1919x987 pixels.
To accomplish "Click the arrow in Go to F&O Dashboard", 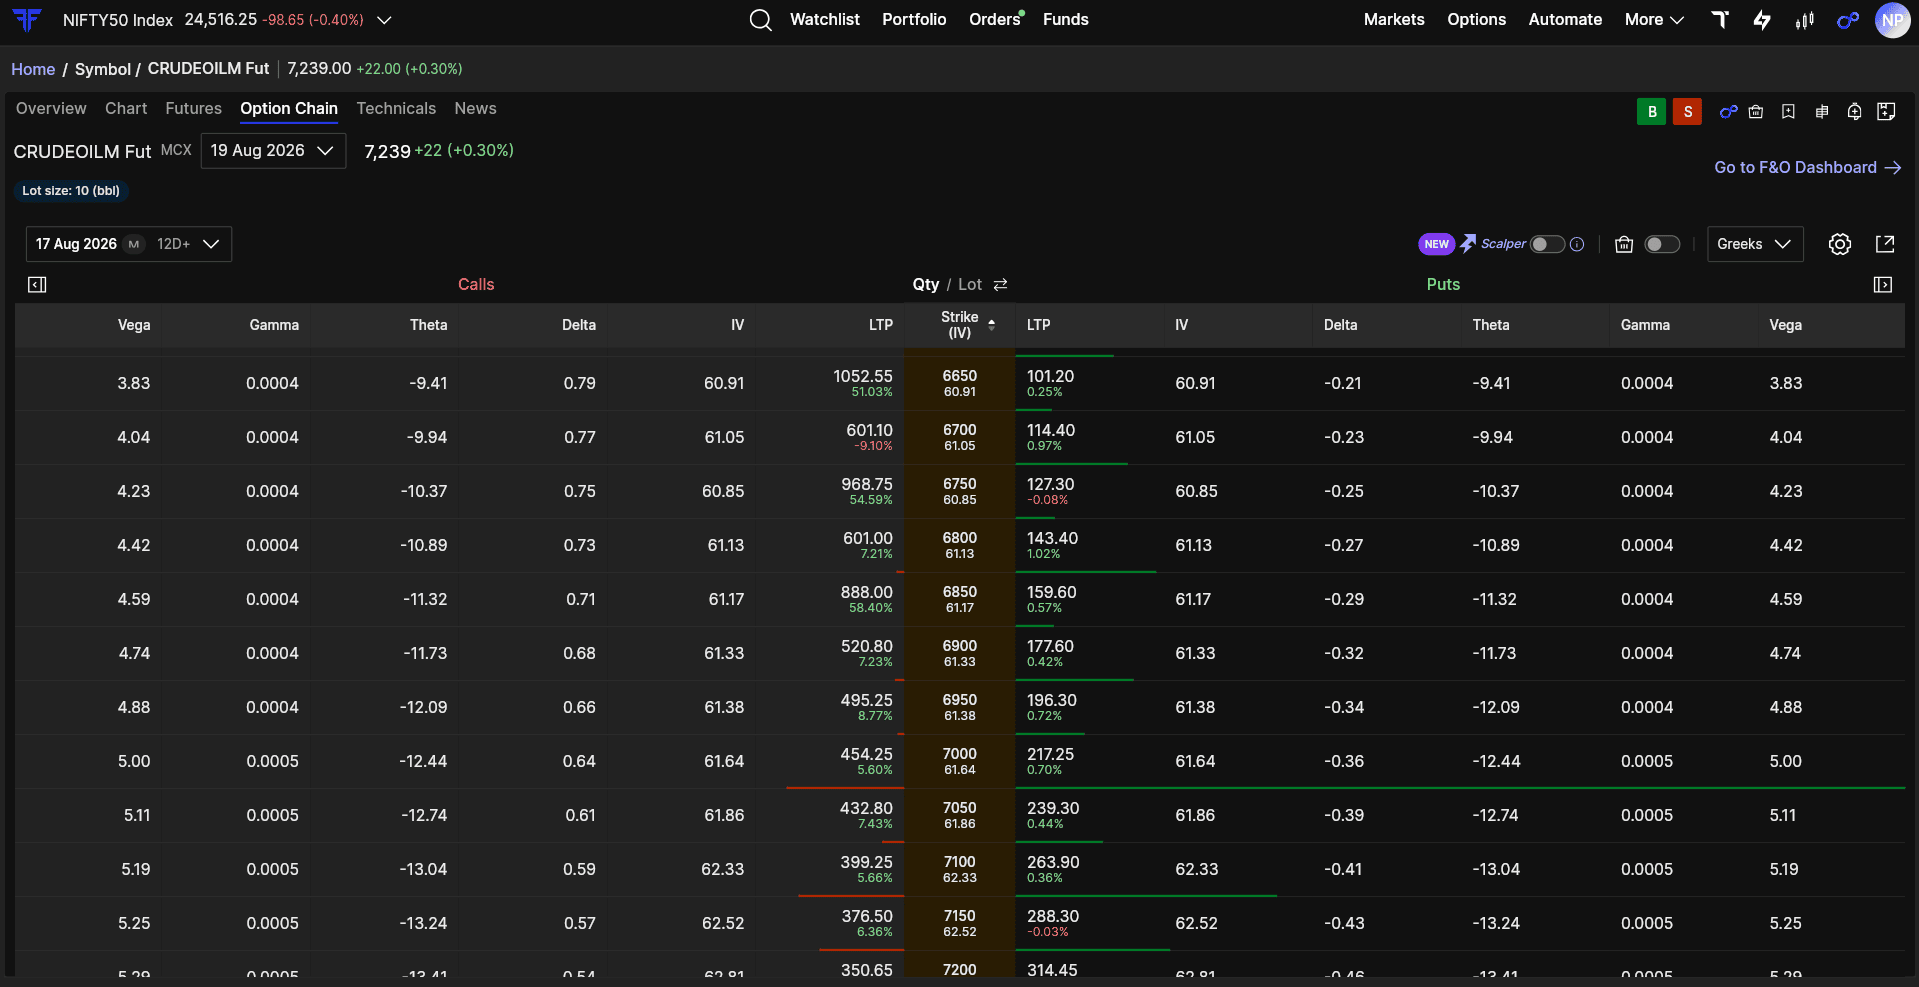I will pyautogui.click(x=1892, y=168).
